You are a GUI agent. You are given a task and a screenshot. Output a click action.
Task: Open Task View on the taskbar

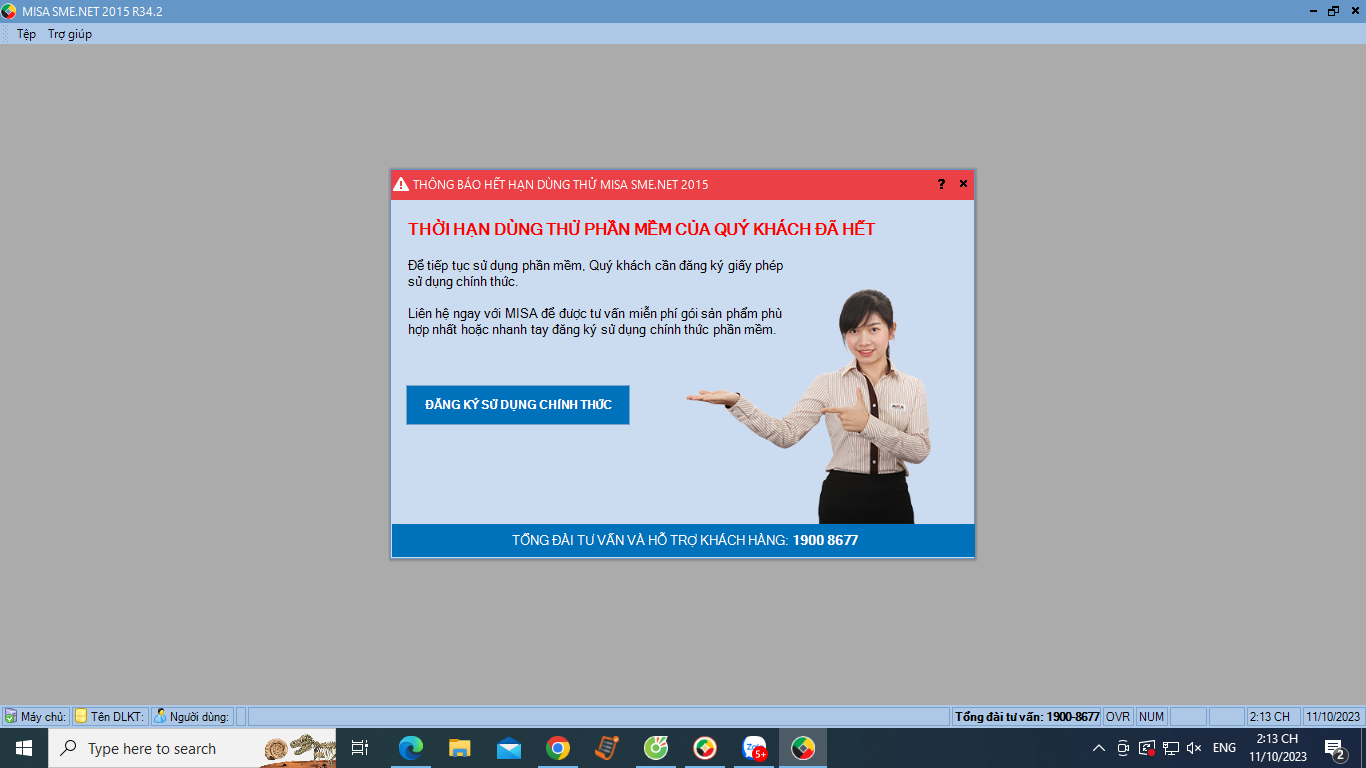[x=360, y=748]
